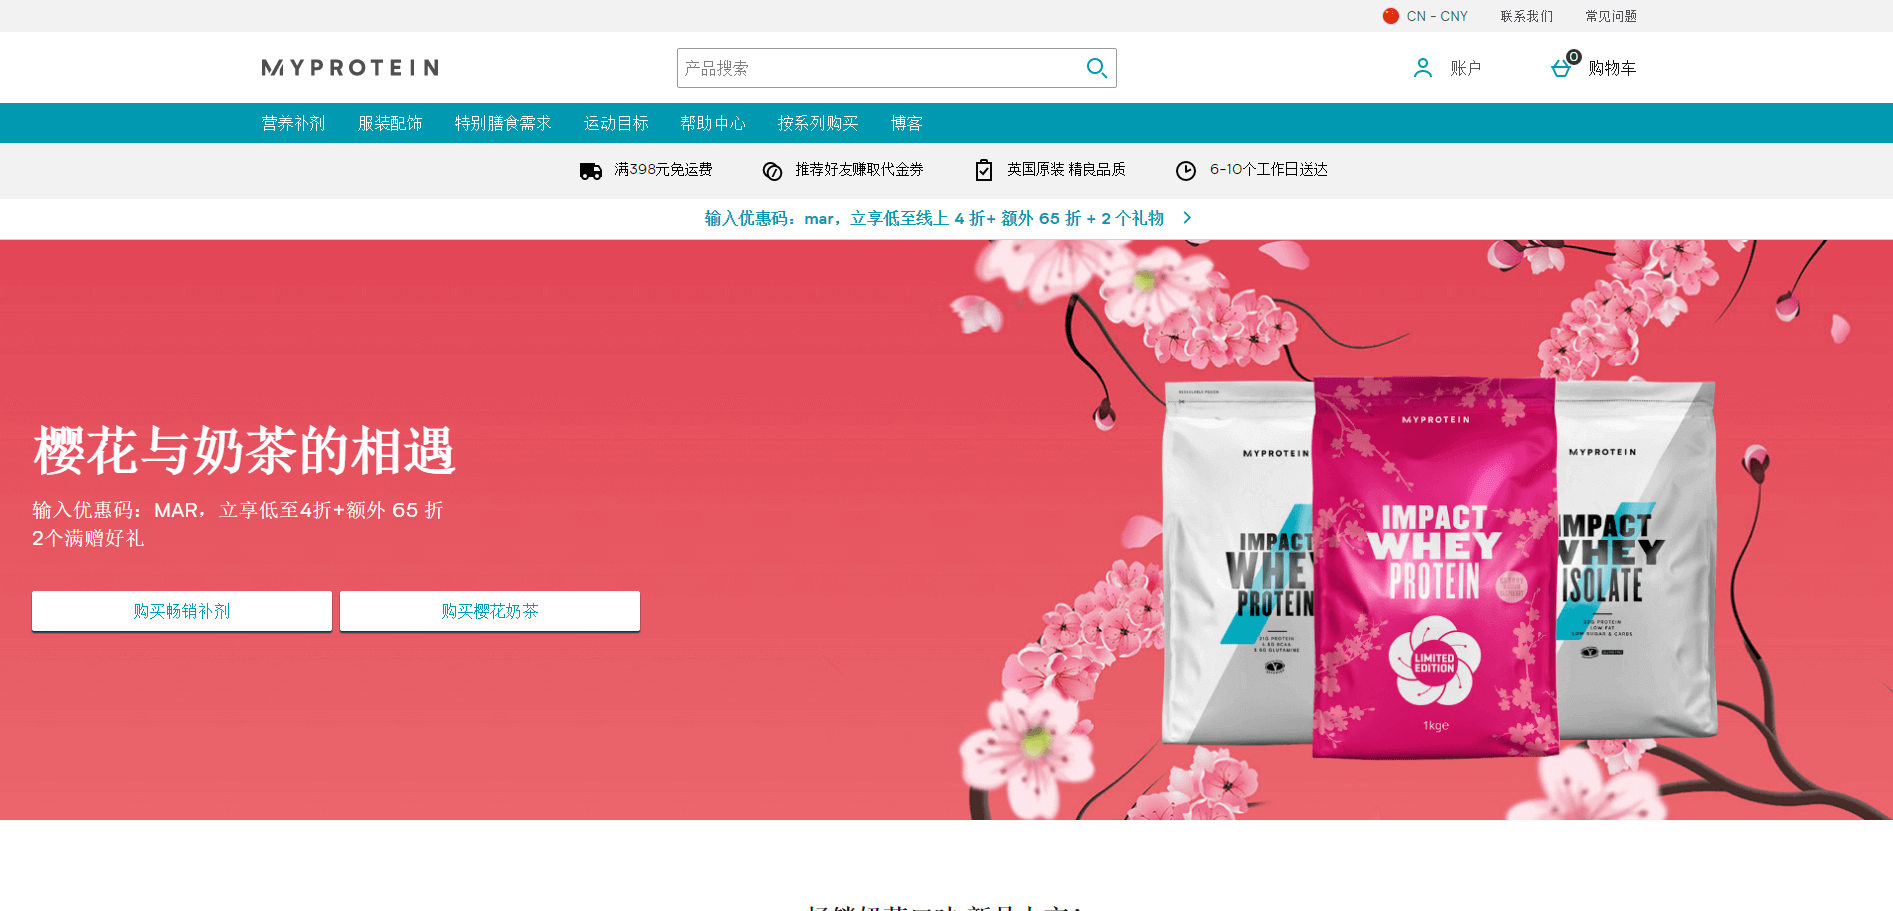Screen dimensions: 1893x911
Task: Open the 按系列购买 menu
Action: 818,123
